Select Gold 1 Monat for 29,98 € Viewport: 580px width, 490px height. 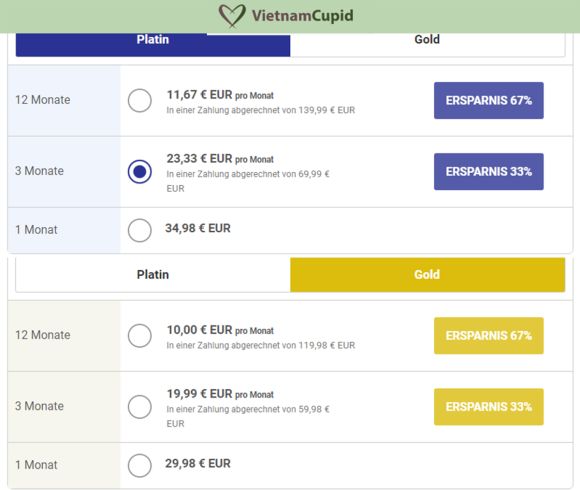click(139, 466)
